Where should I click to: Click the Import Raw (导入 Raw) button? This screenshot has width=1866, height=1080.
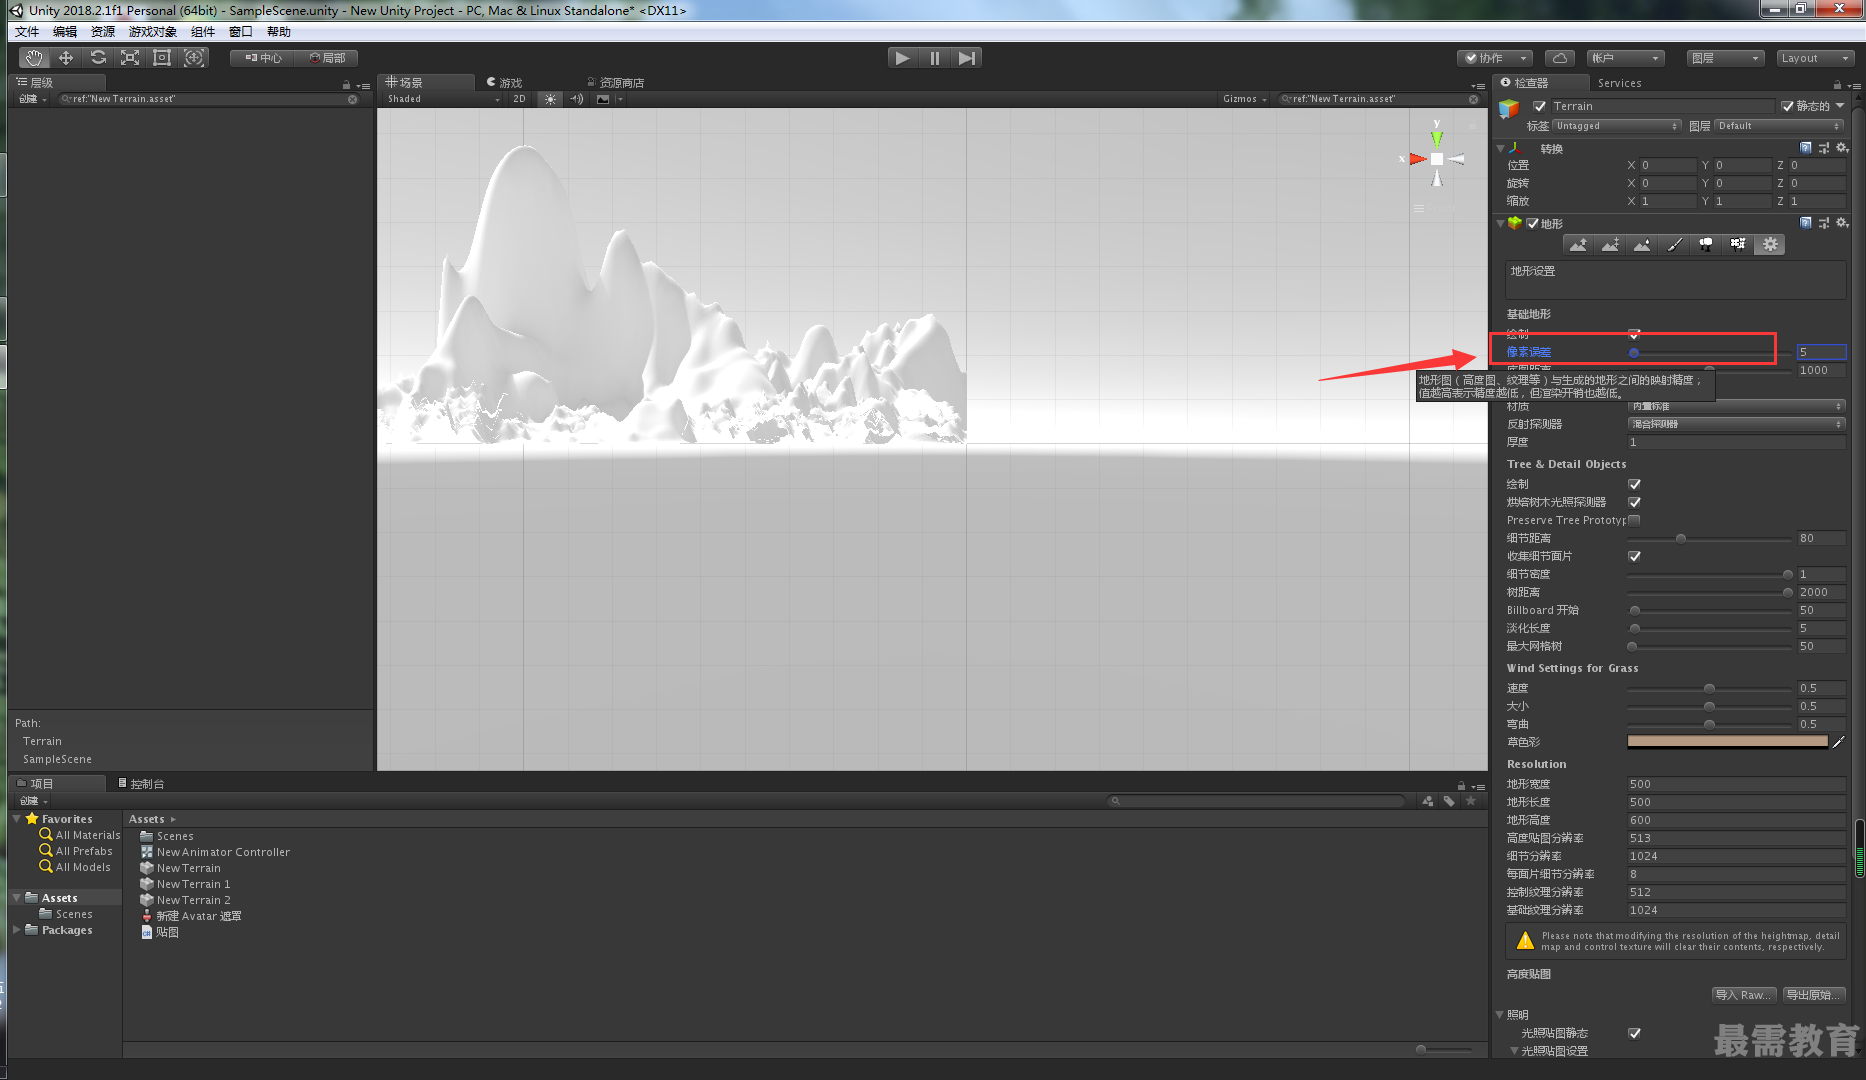1744,995
